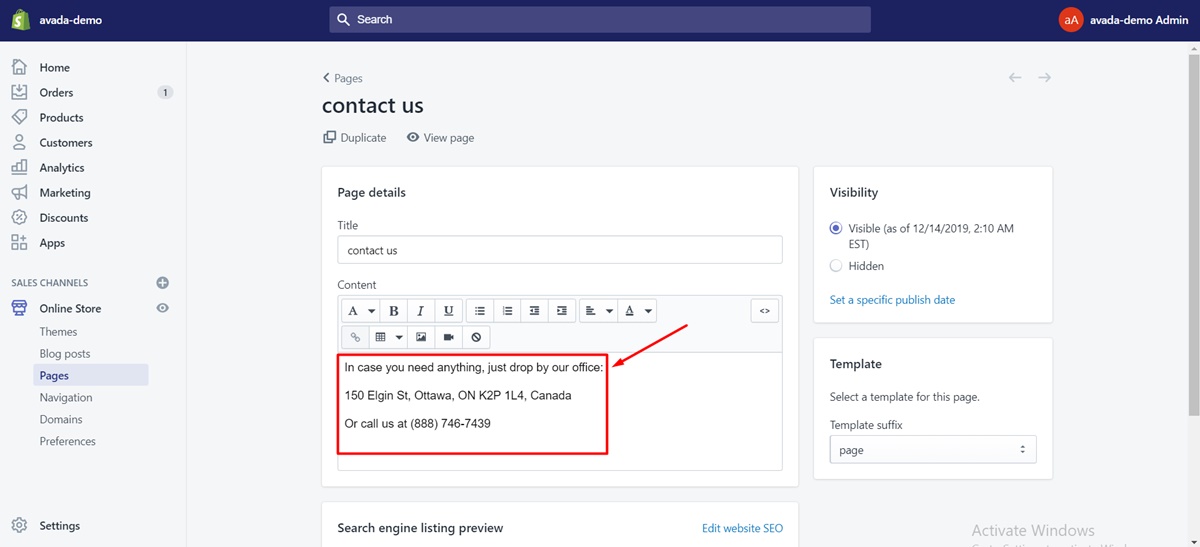Click the Settings gear icon
This screenshot has height=547, width=1200.
pos(19,525)
